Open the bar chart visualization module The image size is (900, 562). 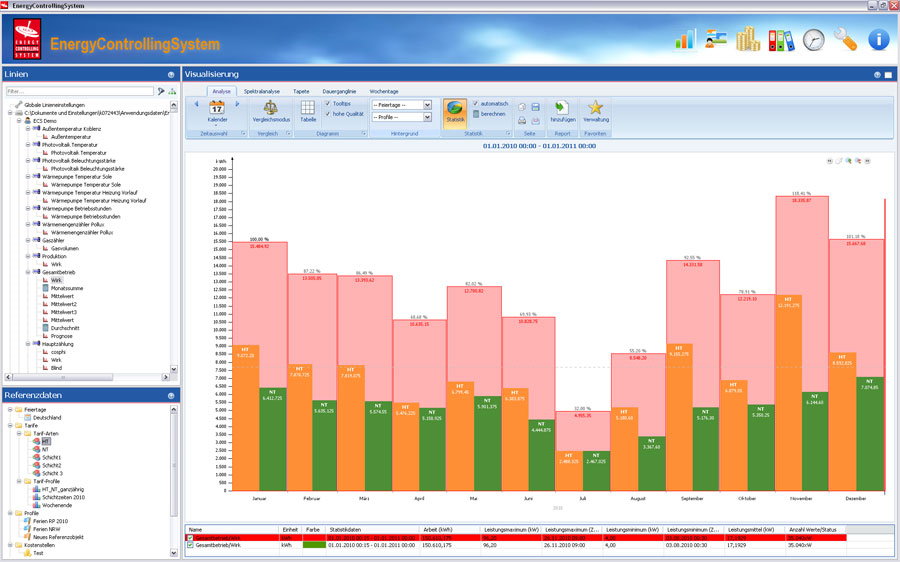(686, 39)
